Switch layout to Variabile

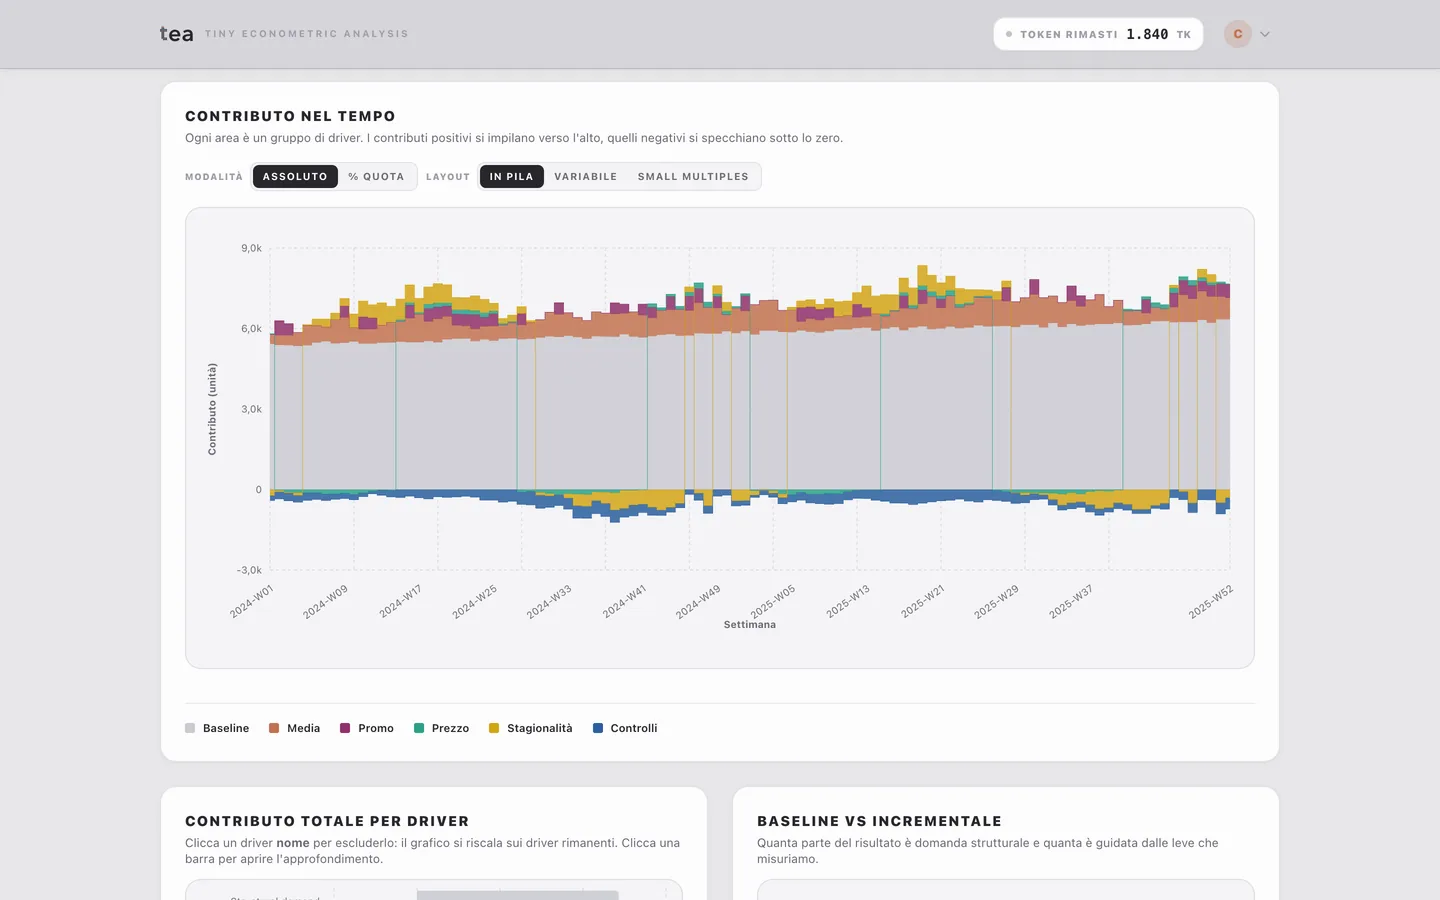tap(586, 177)
